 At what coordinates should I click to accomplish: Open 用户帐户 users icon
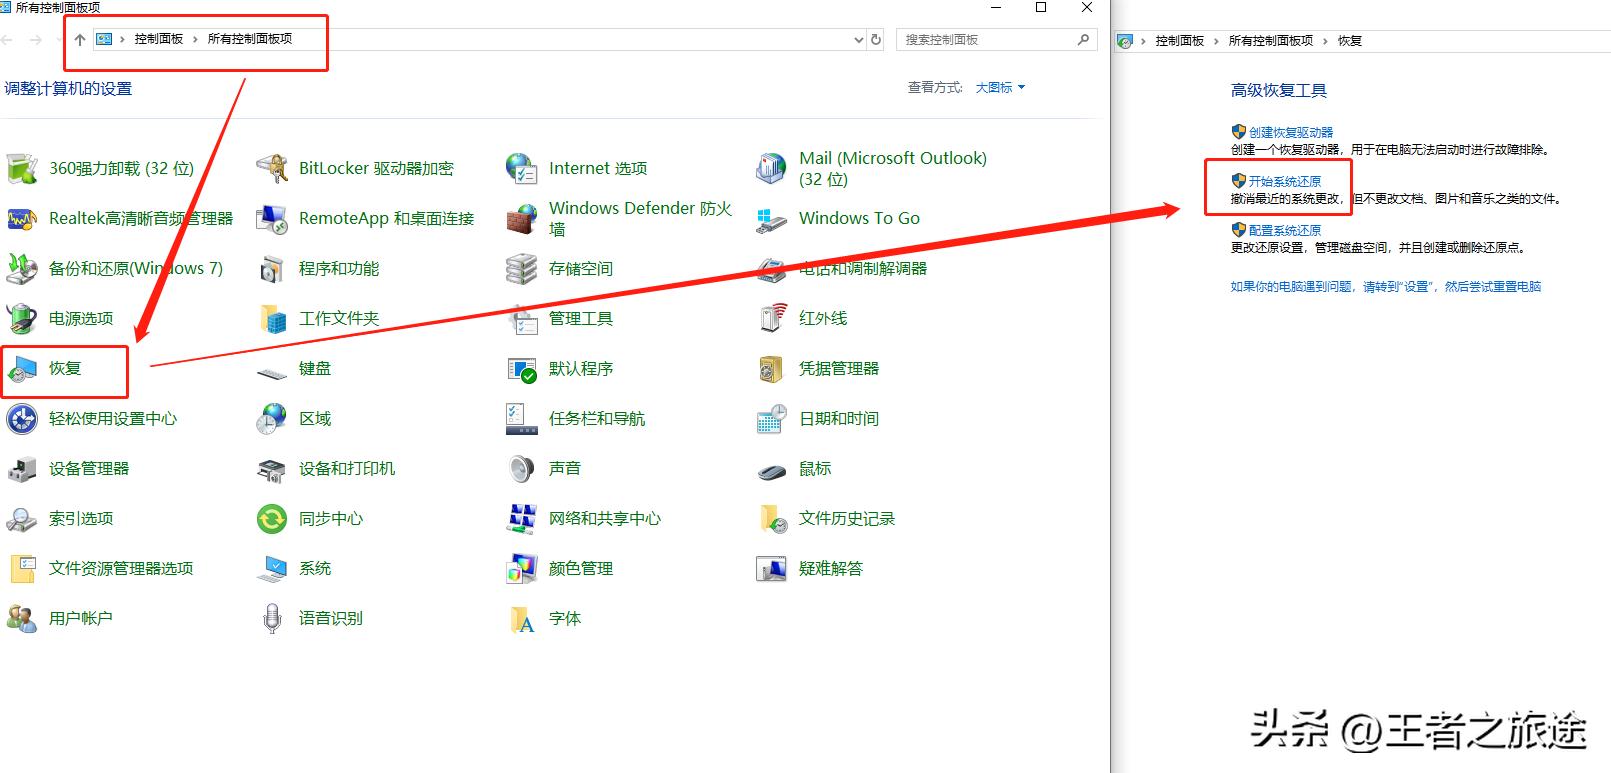22,619
